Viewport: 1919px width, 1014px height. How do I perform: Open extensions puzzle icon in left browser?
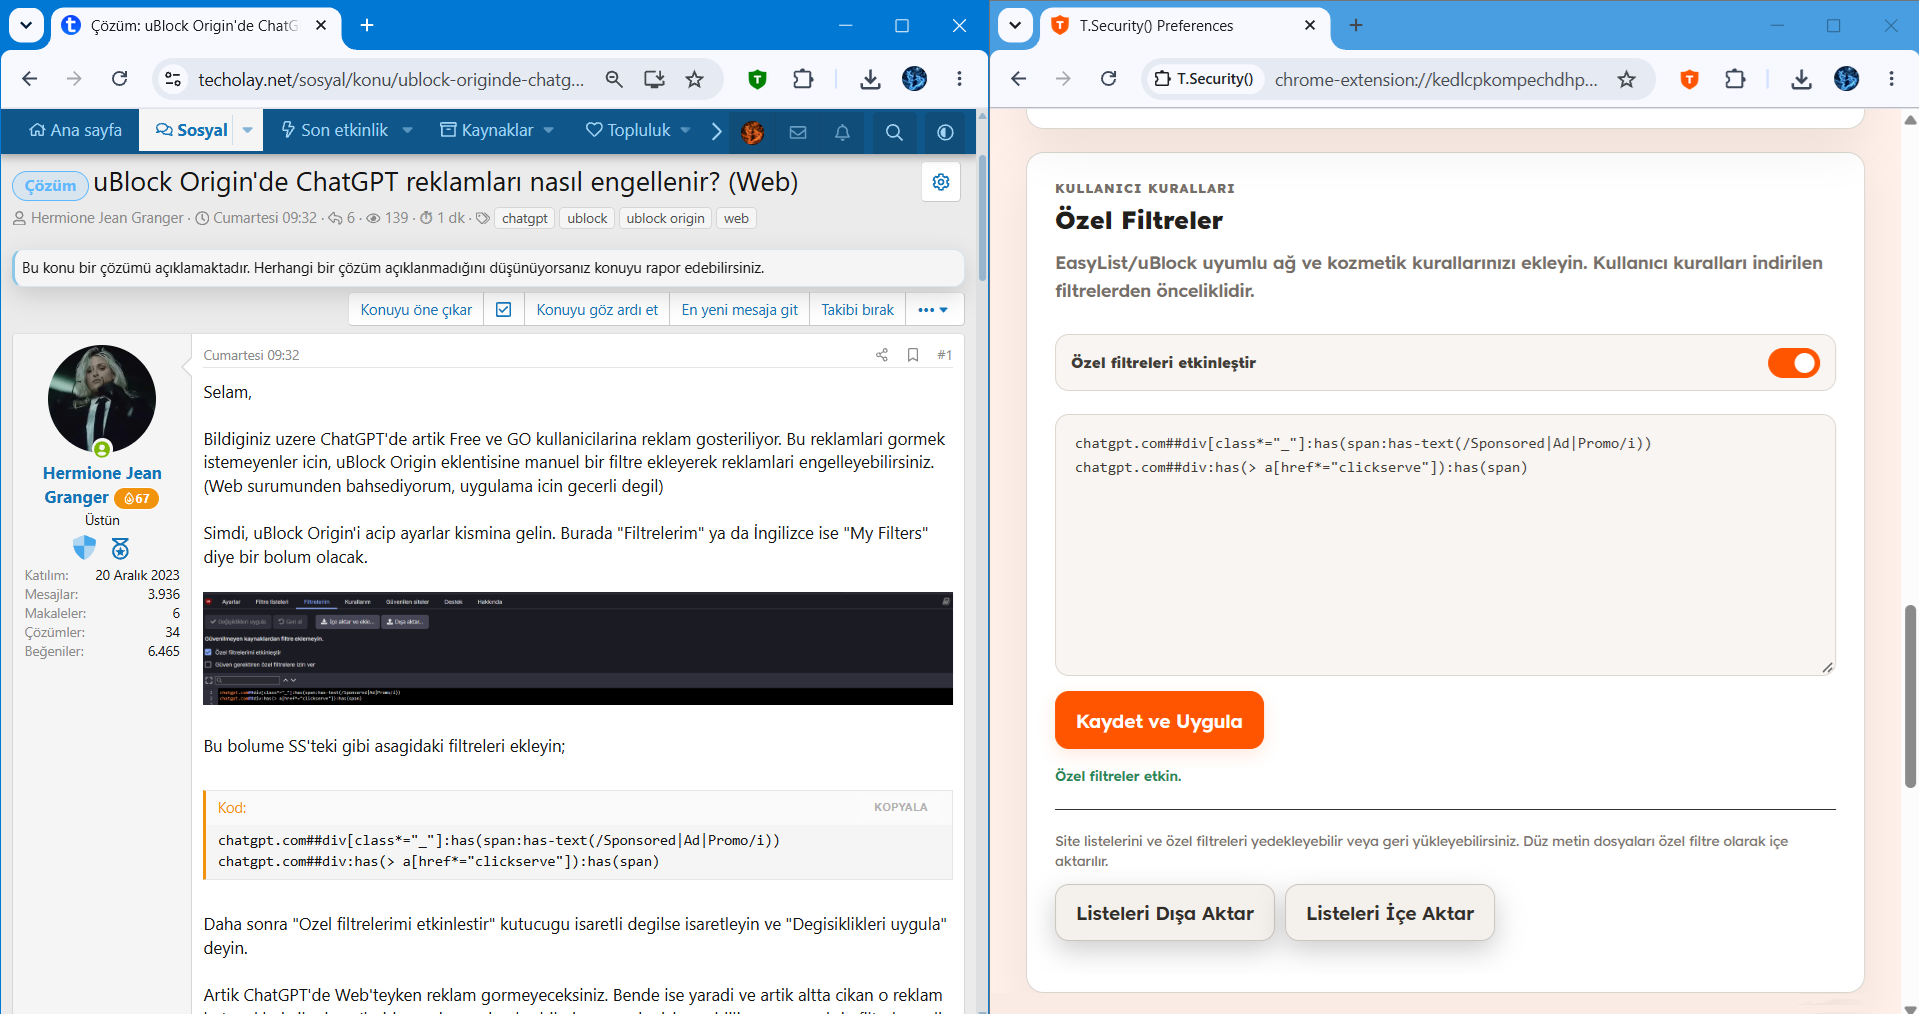pyautogui.click(x=803, y=79)
